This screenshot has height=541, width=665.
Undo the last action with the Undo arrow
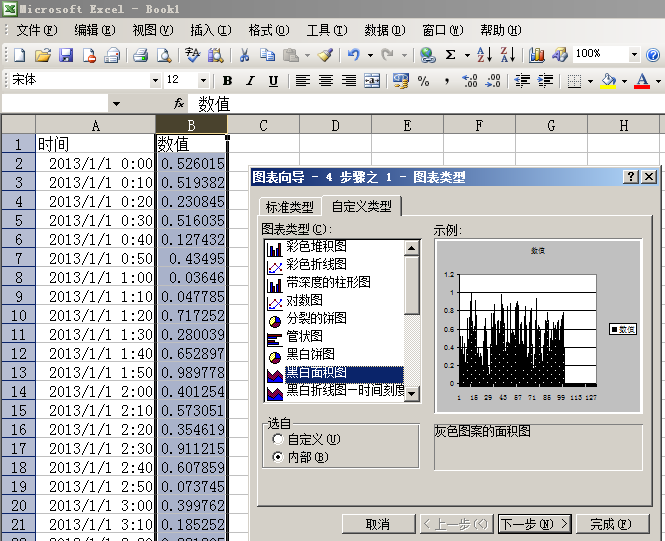(x=353, y=55)
